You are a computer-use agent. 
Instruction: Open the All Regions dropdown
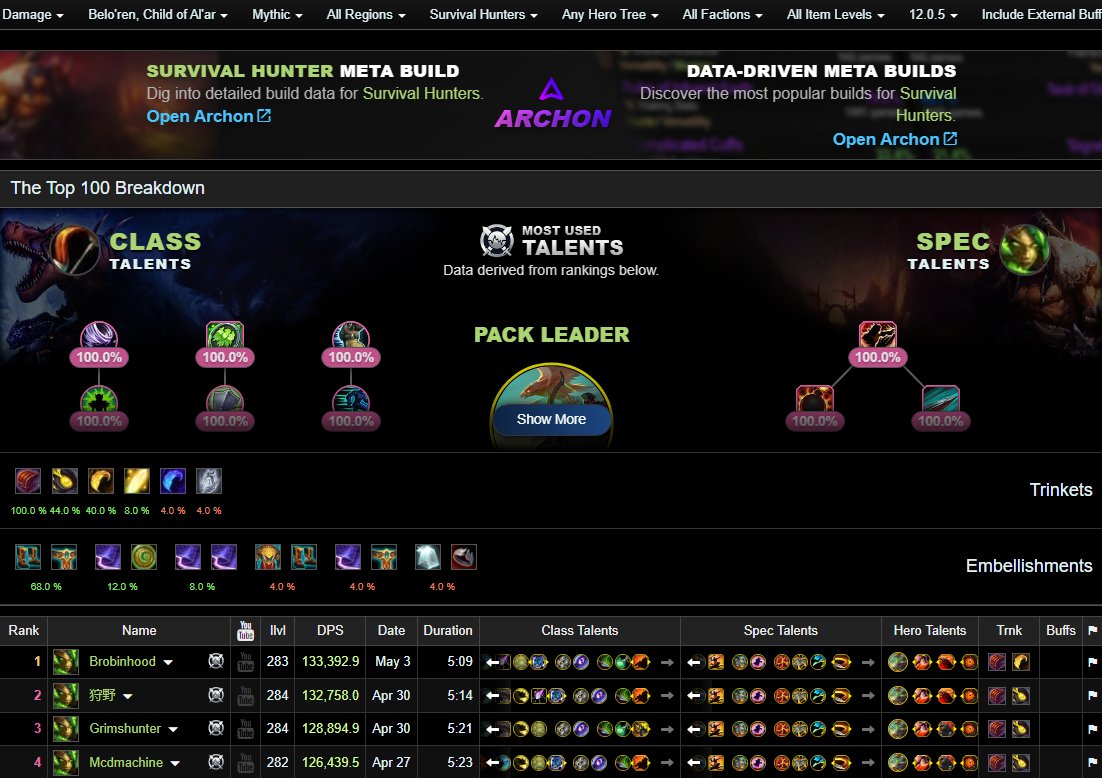click(x=365, y=15)
